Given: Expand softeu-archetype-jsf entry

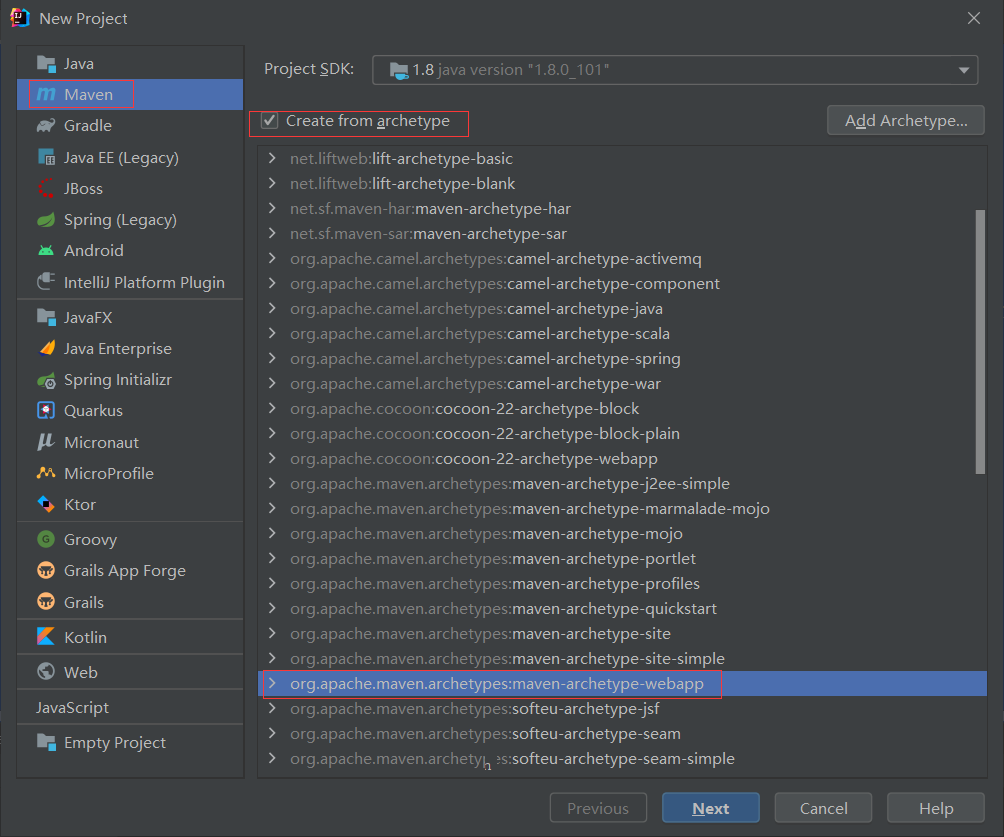Looking at the screenshot, I should [272, 708].
